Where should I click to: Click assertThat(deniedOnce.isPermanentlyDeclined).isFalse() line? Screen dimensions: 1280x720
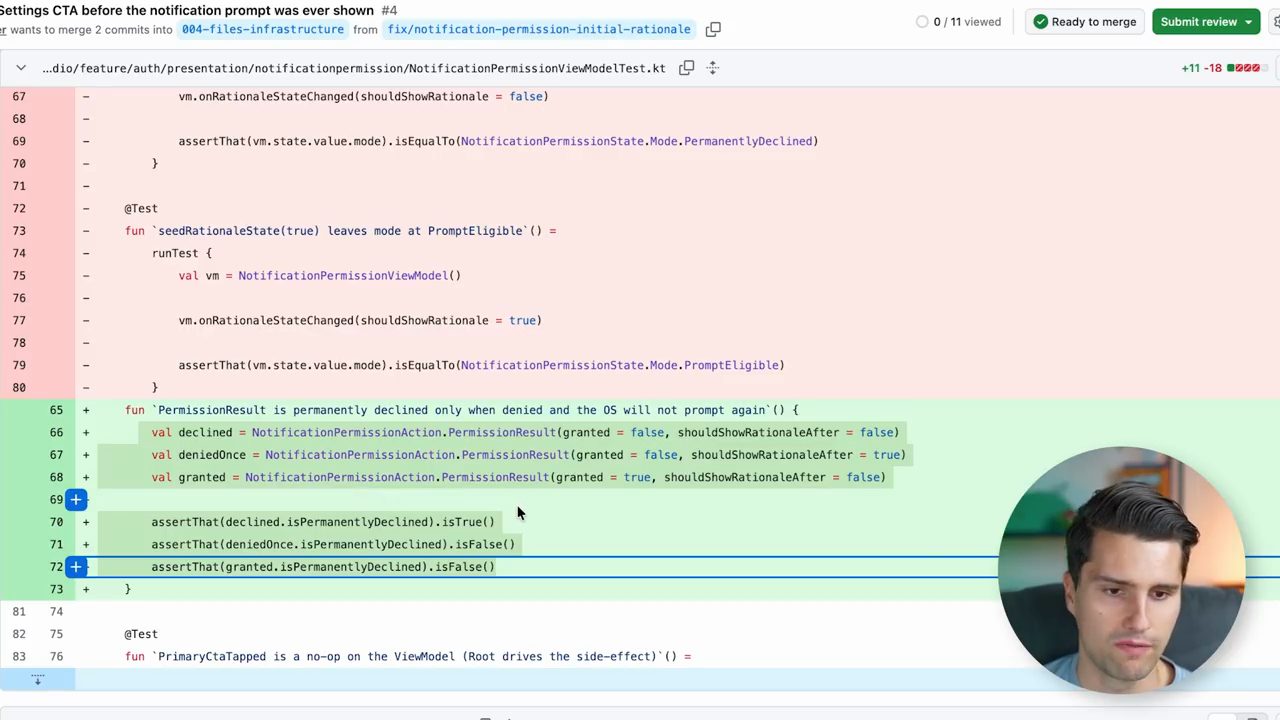point(333,544)
